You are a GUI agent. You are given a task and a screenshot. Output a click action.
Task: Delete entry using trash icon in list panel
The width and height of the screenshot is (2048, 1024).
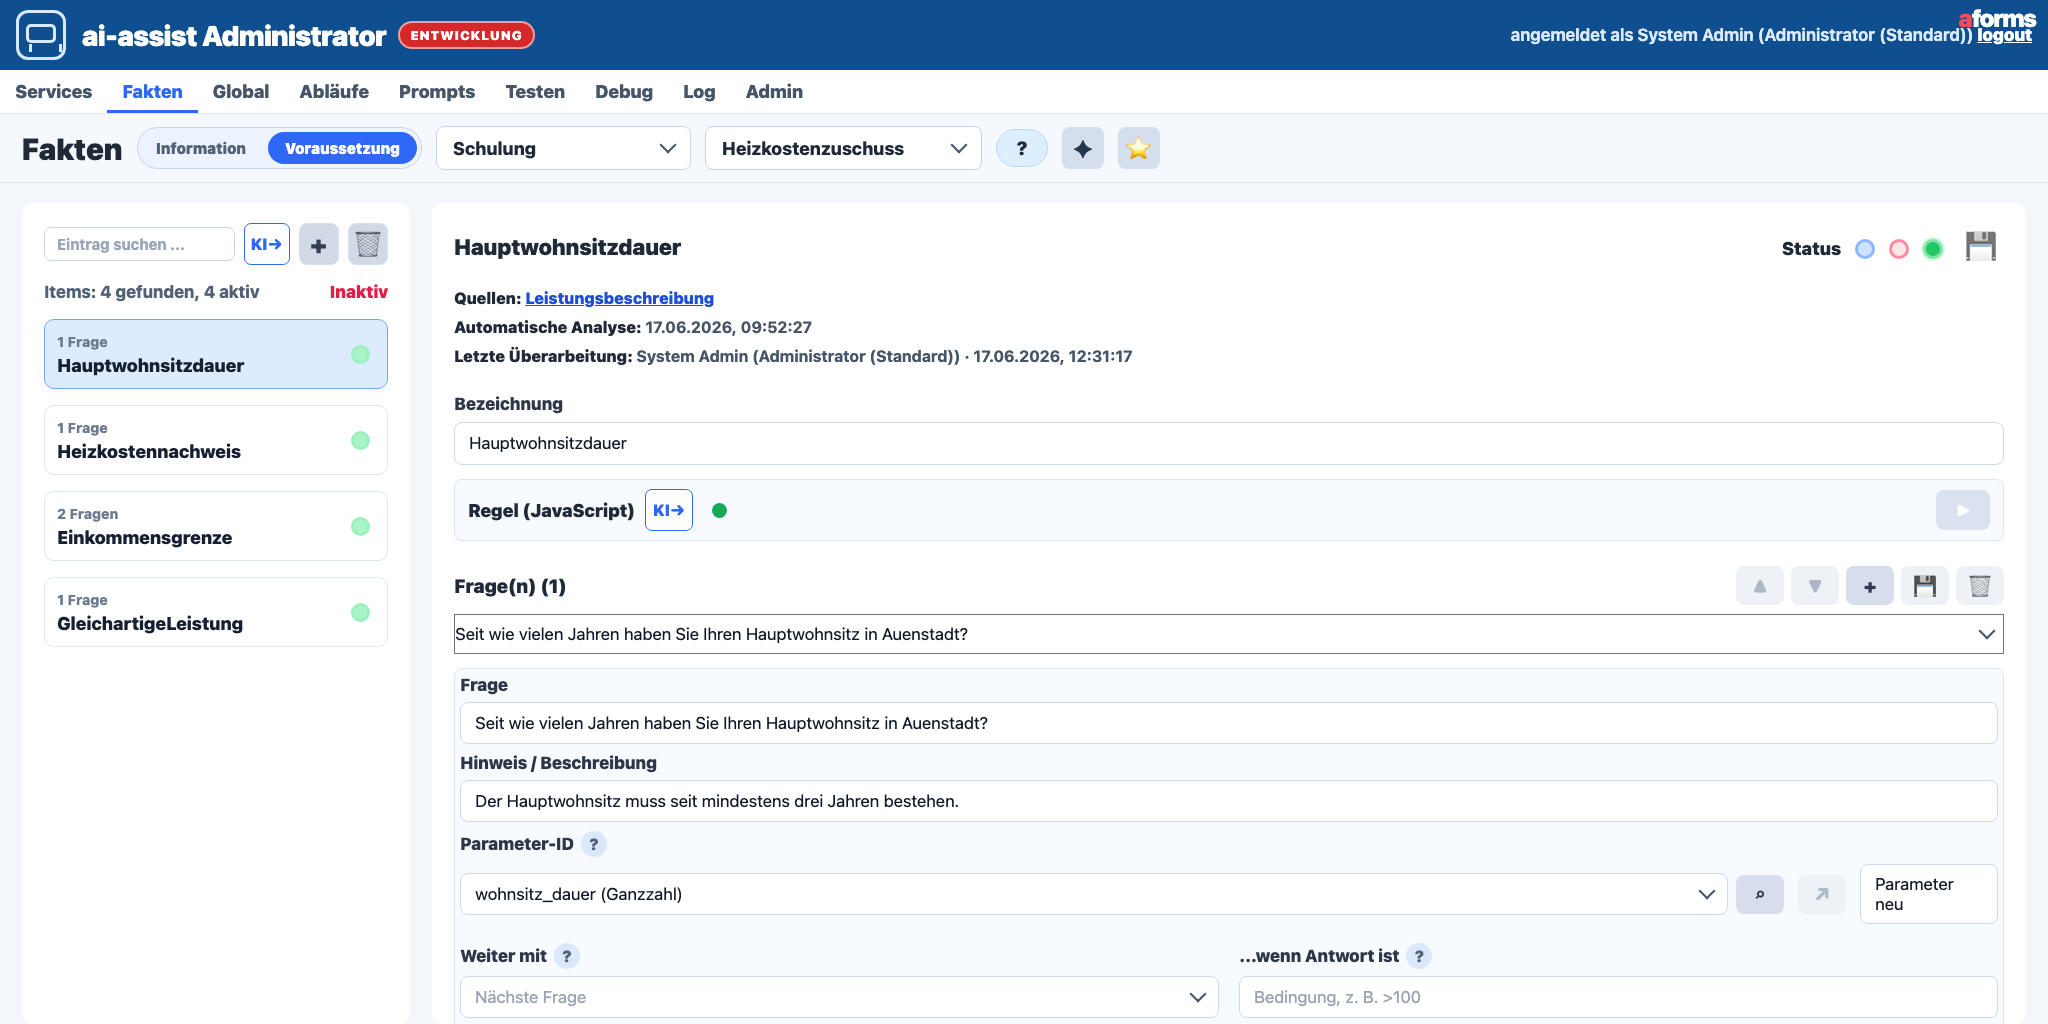(368, 244)
